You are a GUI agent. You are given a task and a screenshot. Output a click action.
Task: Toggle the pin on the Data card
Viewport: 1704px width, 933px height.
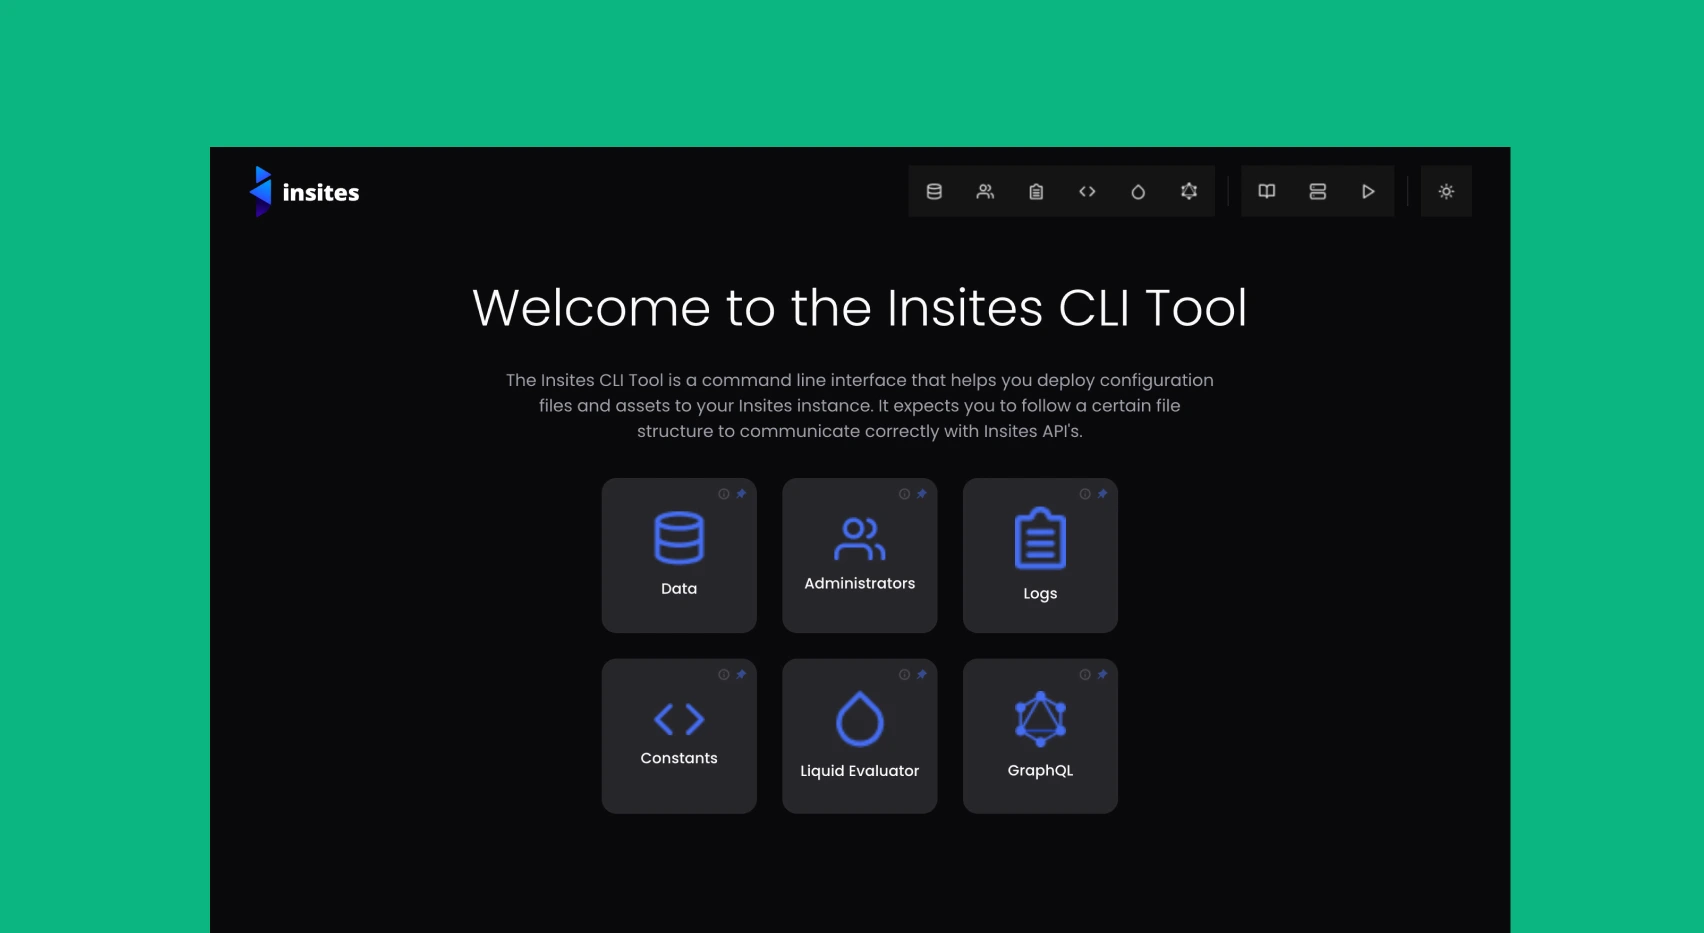741,494
